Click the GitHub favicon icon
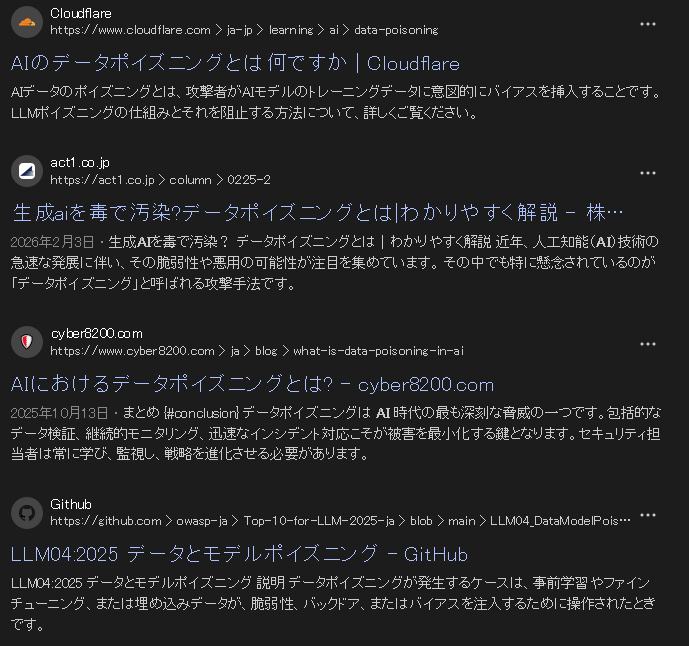The image size is (689, 646). 26,512
